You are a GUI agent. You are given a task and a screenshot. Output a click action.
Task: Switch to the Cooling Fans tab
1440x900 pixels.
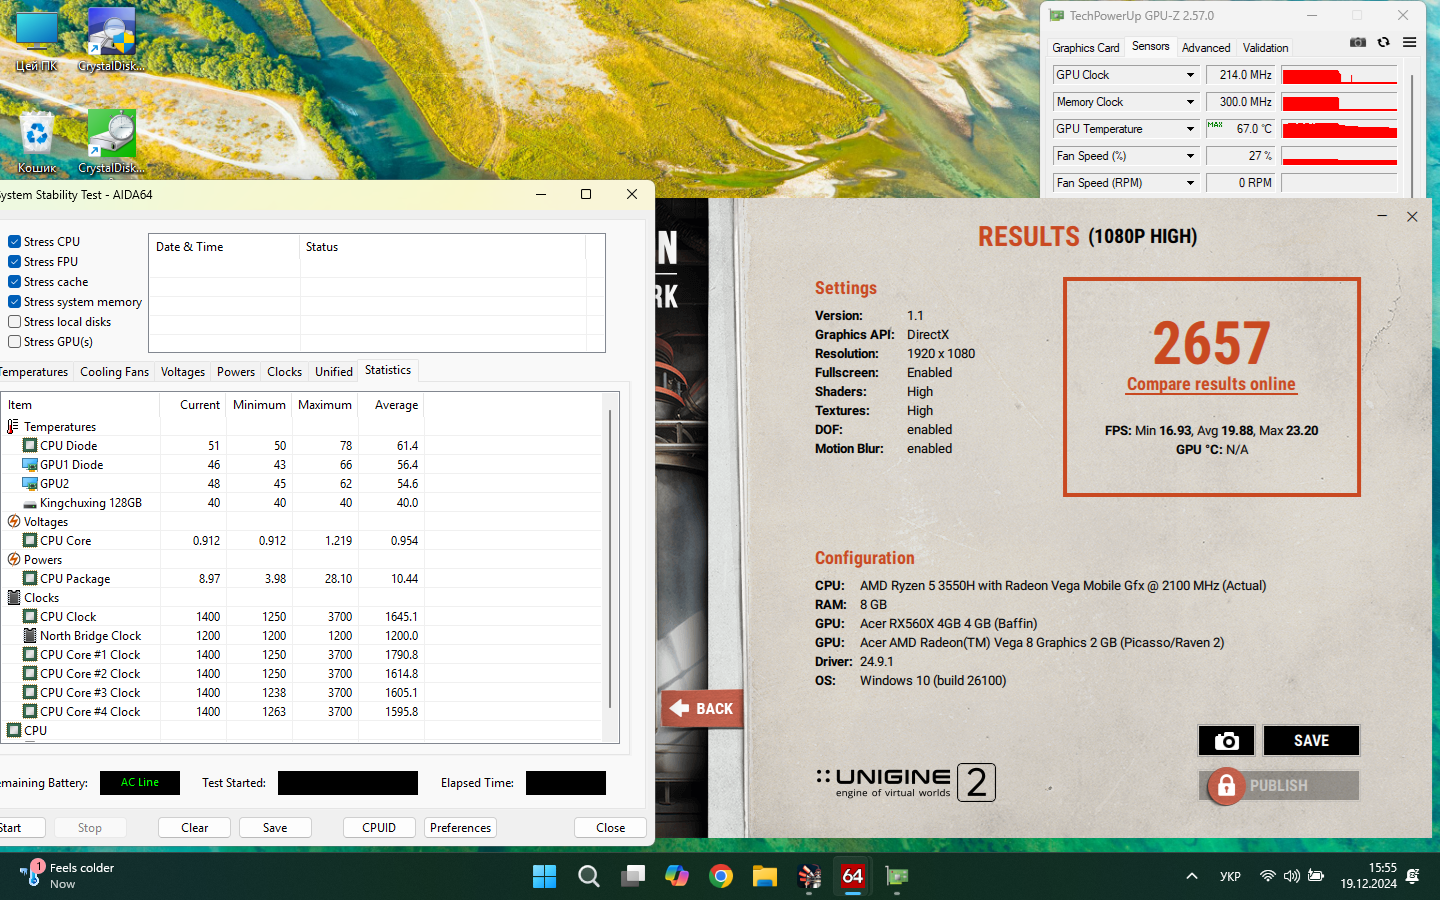(114, 372)
